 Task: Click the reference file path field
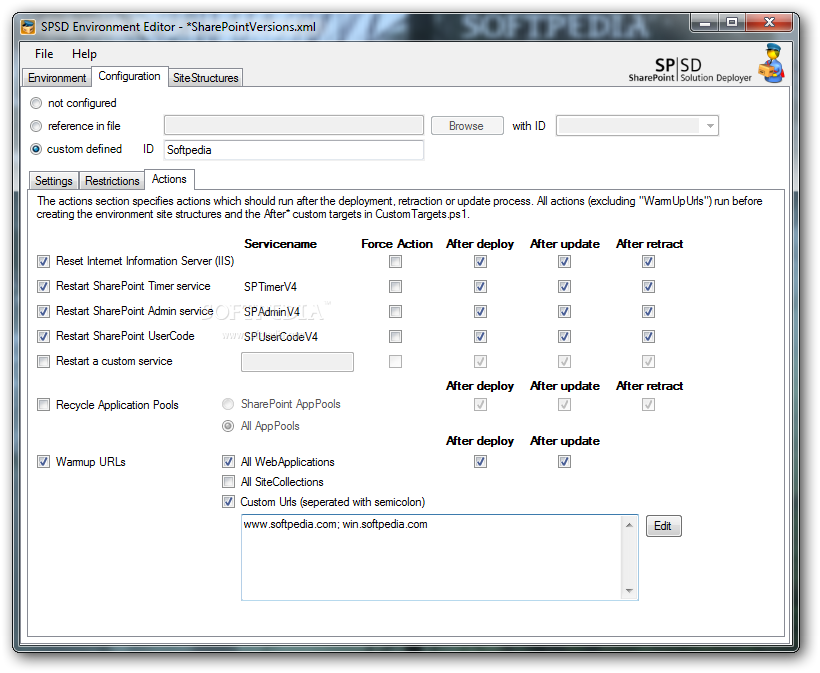tap(294, 126)
